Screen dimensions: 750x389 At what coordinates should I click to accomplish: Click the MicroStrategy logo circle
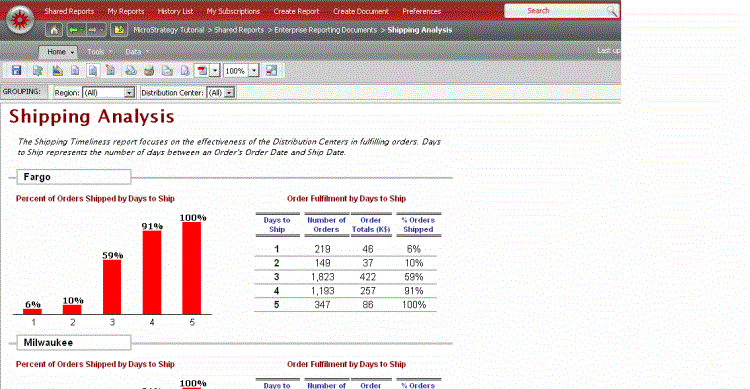click(20, 20)
